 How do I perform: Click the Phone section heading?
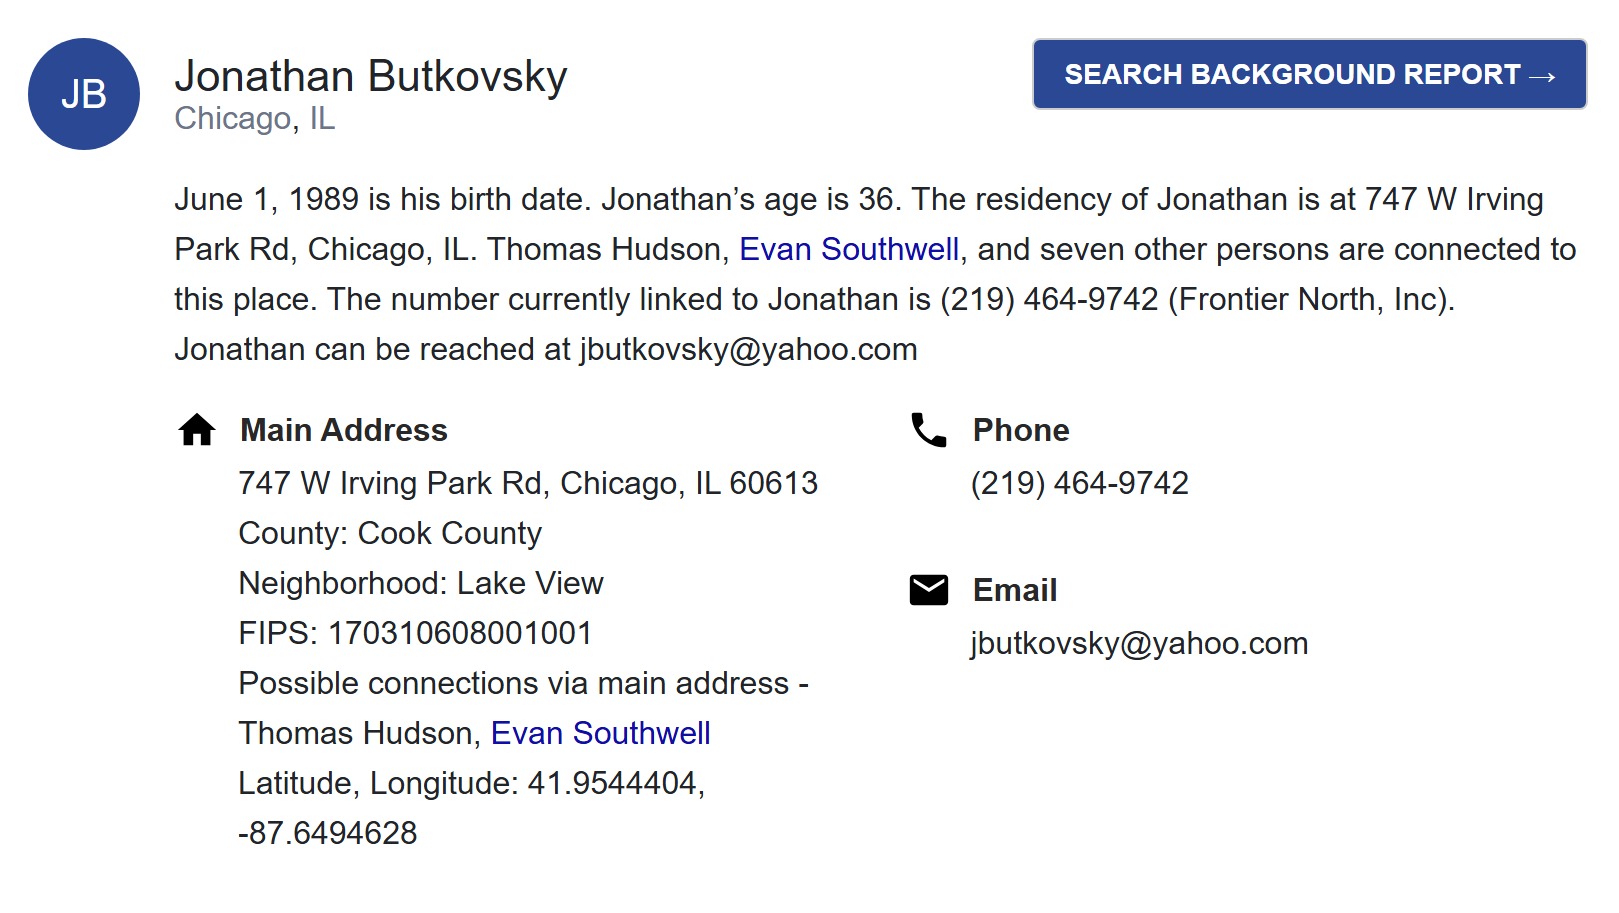[1021, 430]
